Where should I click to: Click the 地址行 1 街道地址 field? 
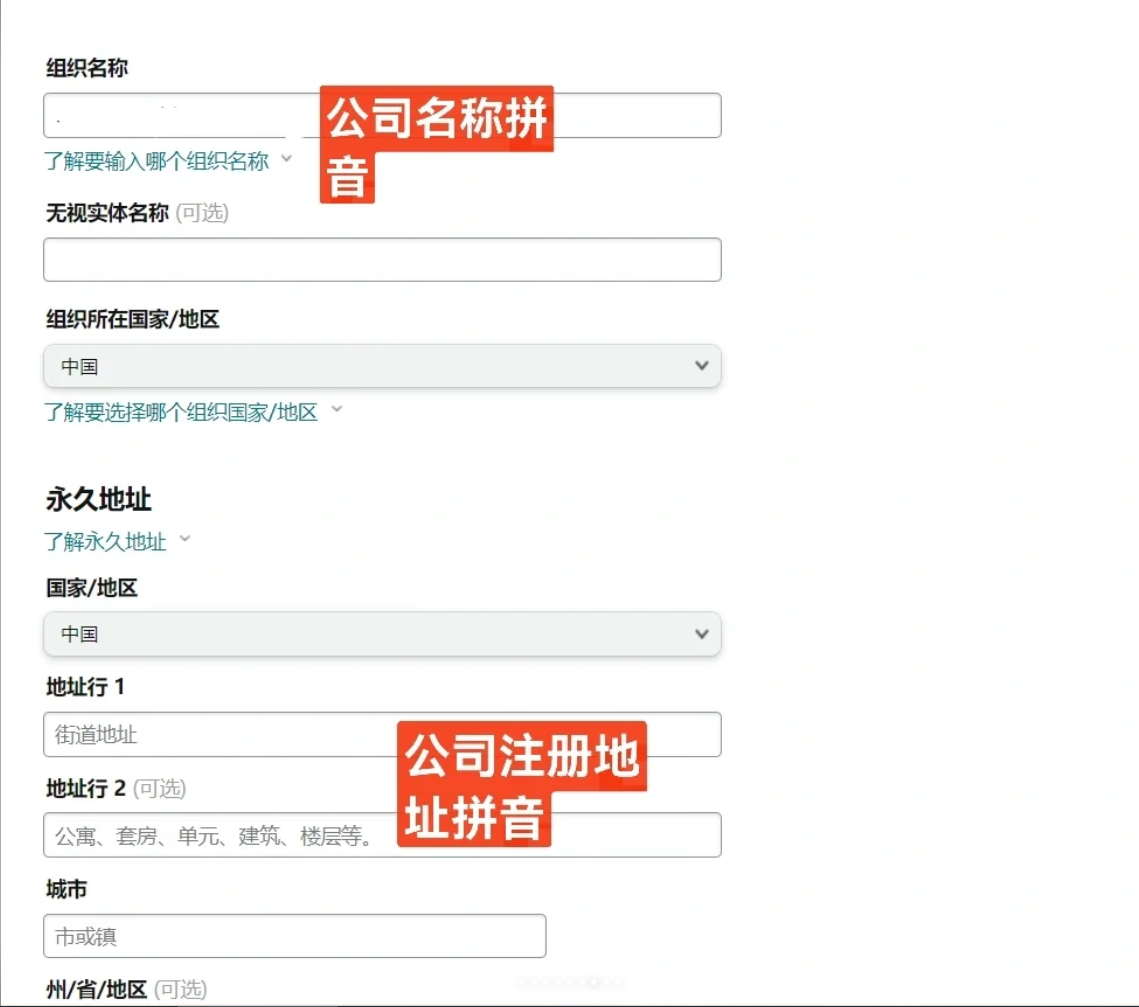tap(220, 735)
